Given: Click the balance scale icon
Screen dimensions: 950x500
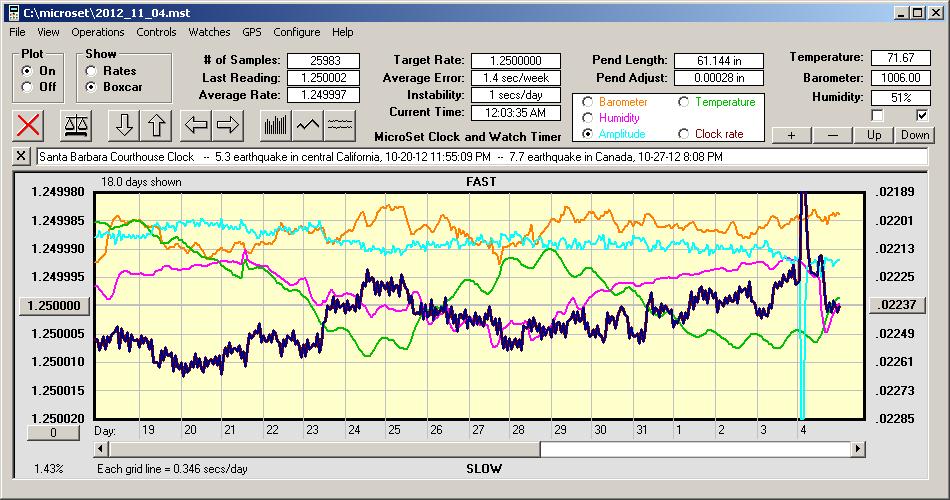Looking at the screenshot, I should pyautogui.click(x=74, y=125).
